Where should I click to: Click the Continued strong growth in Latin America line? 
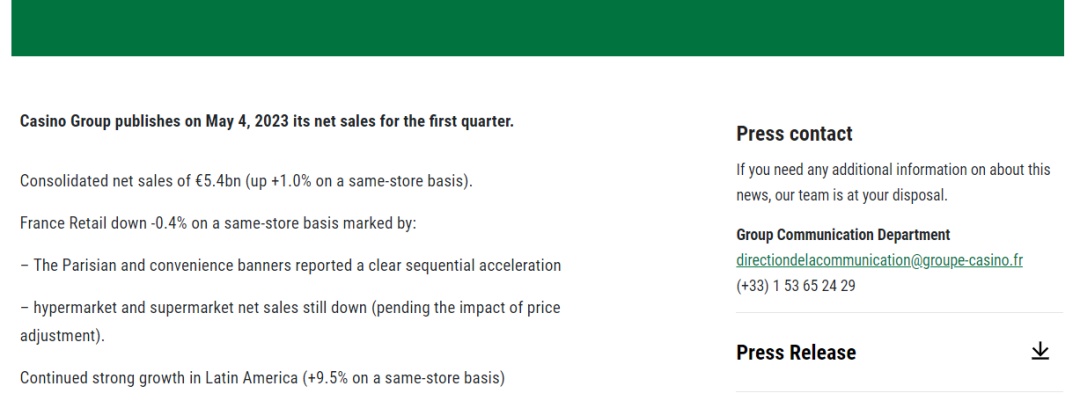(262, 378)
